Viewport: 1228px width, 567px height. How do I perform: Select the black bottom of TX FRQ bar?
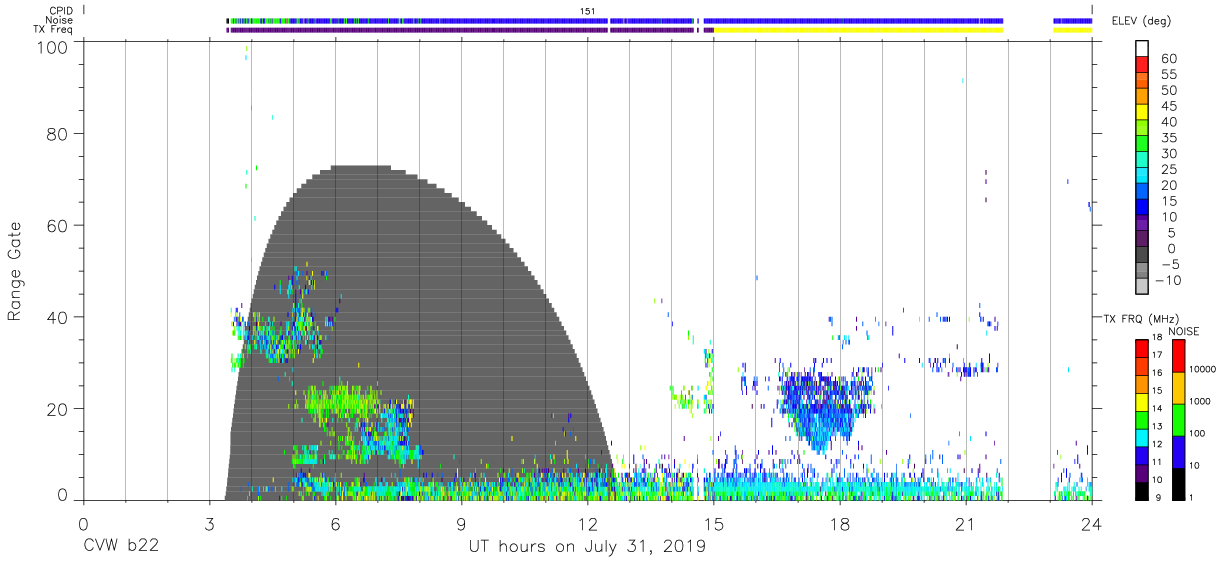(x=1142, y=490)
